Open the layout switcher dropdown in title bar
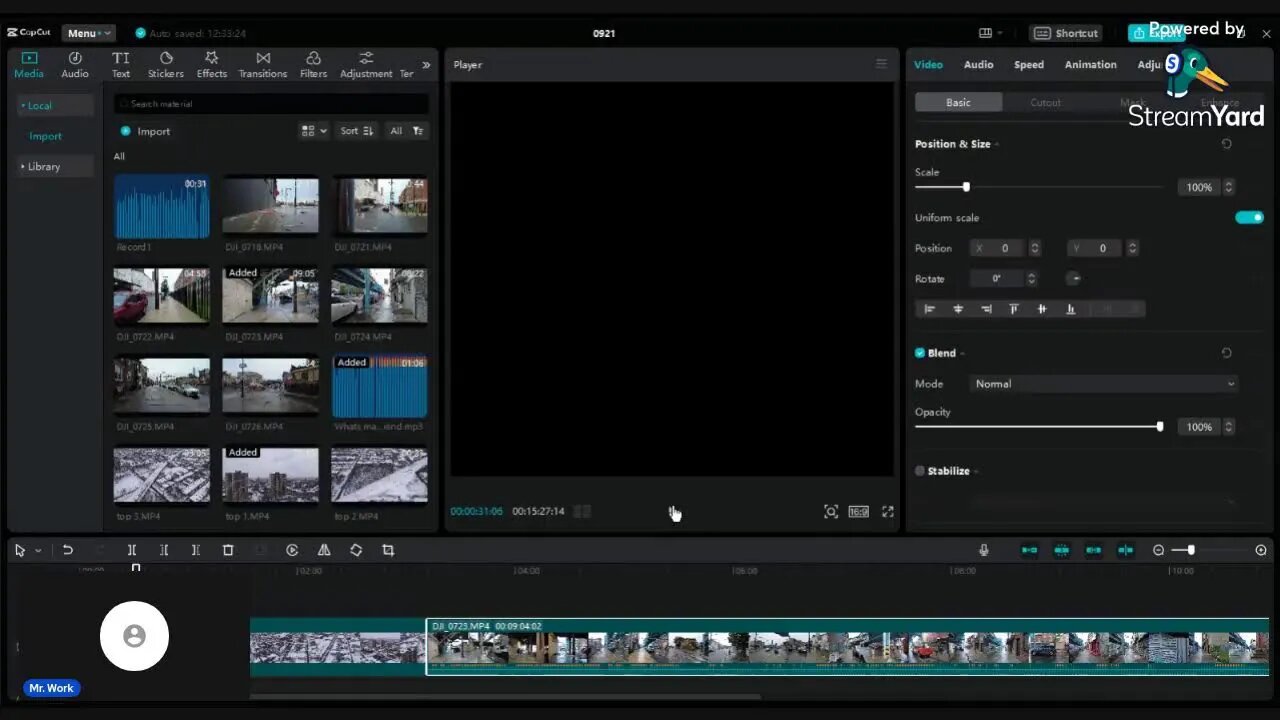Viewport: 1280px width, 720px height. [990, 33]
